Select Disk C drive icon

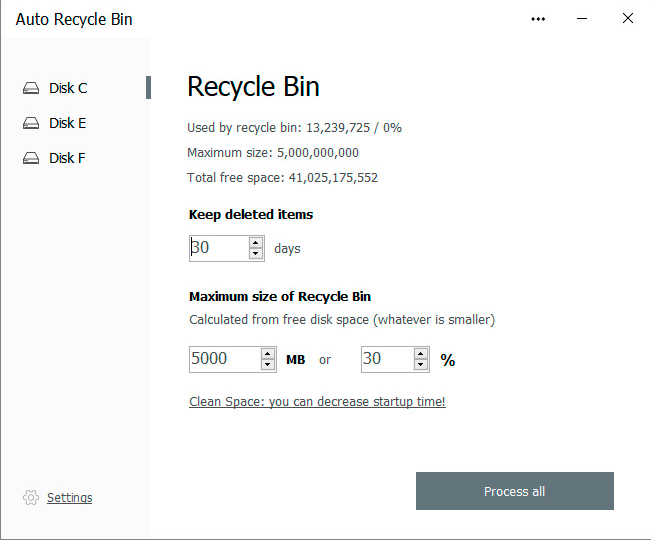click(31, 88)
